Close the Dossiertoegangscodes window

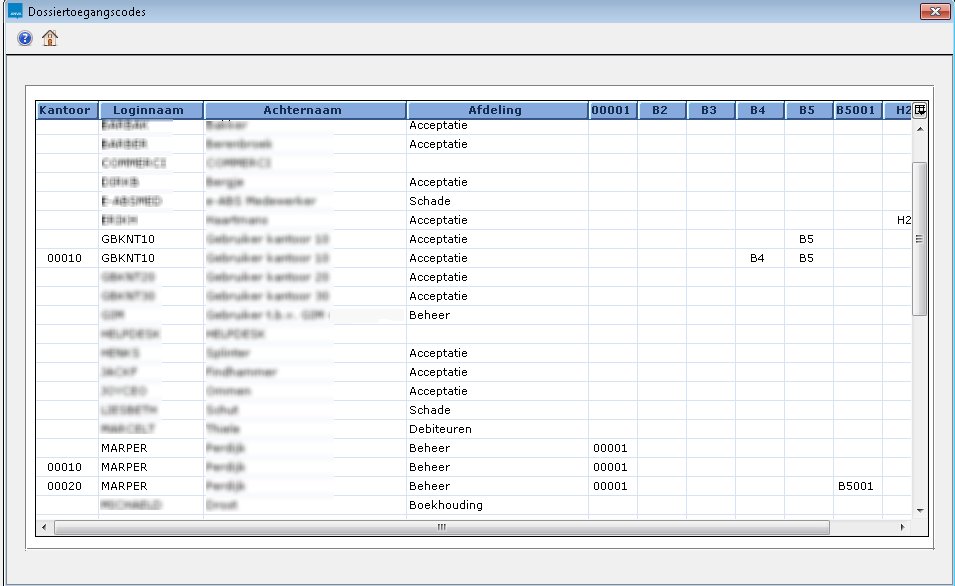point(935,11)
